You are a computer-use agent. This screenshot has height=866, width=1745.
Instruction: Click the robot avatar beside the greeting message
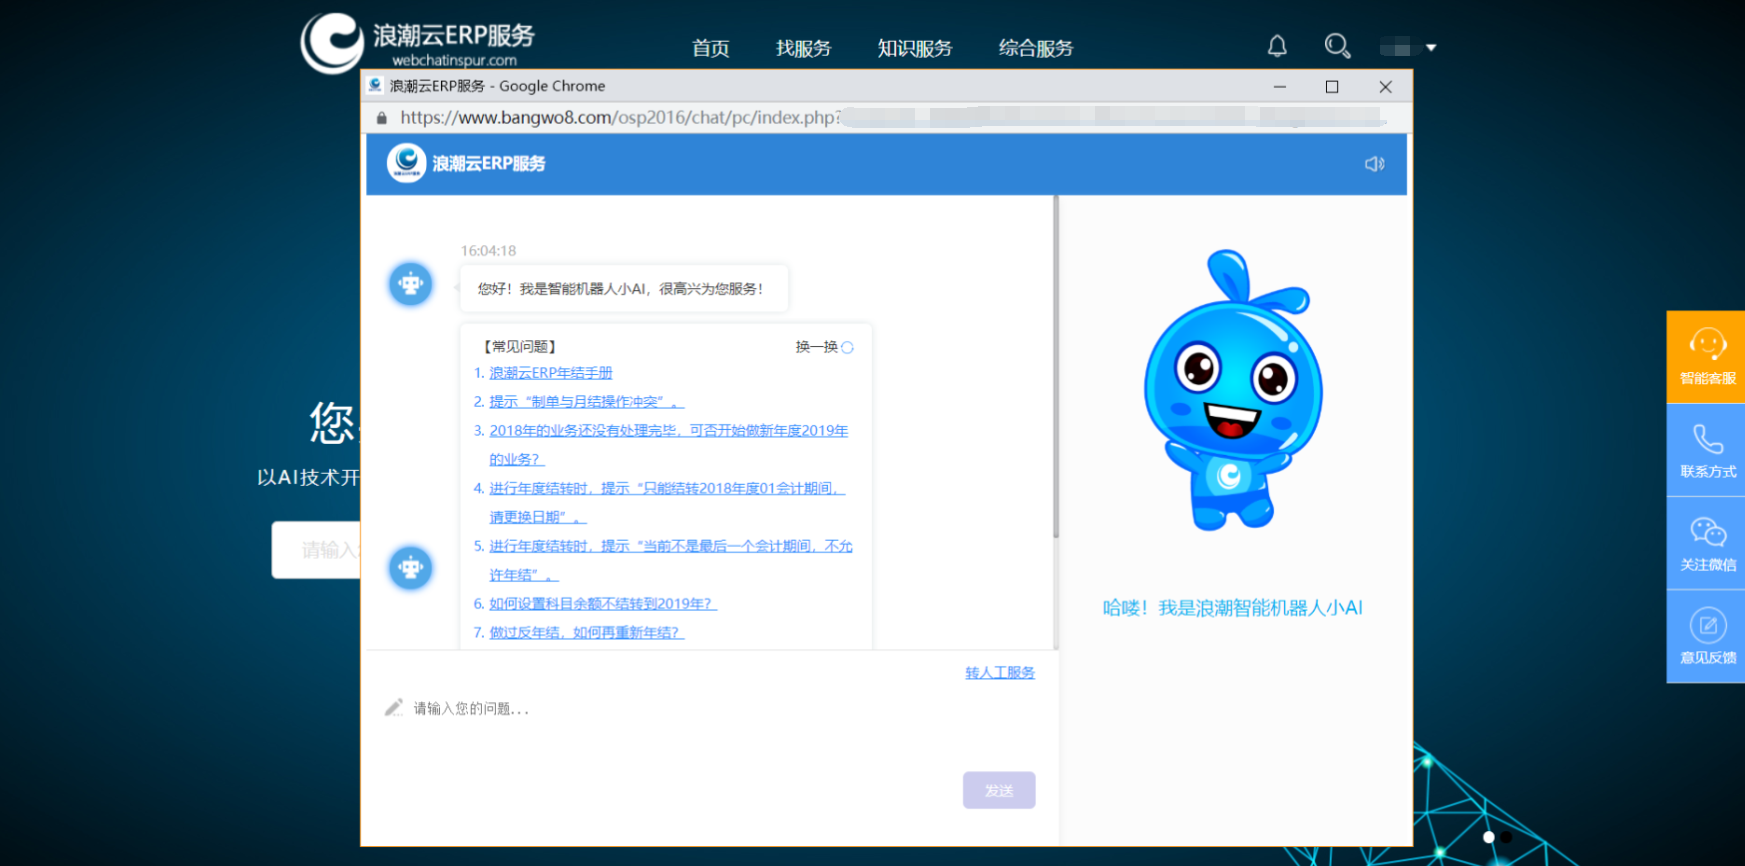point(410,285)
